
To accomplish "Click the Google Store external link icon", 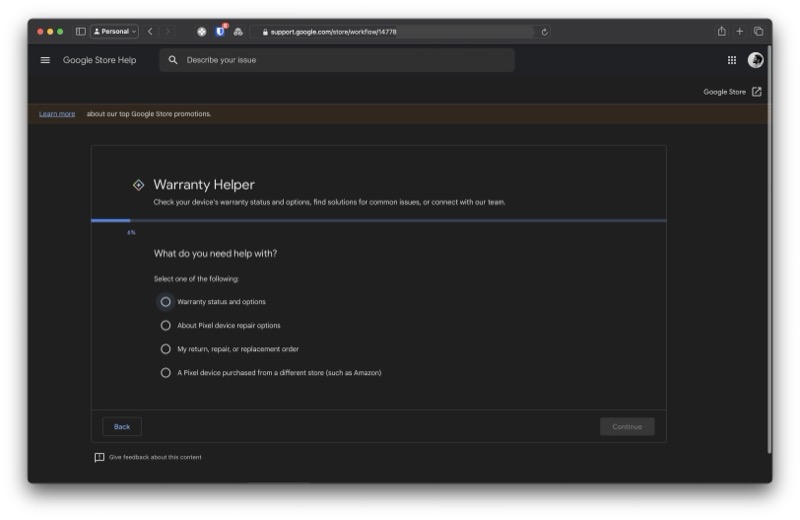I will [757, 92].
